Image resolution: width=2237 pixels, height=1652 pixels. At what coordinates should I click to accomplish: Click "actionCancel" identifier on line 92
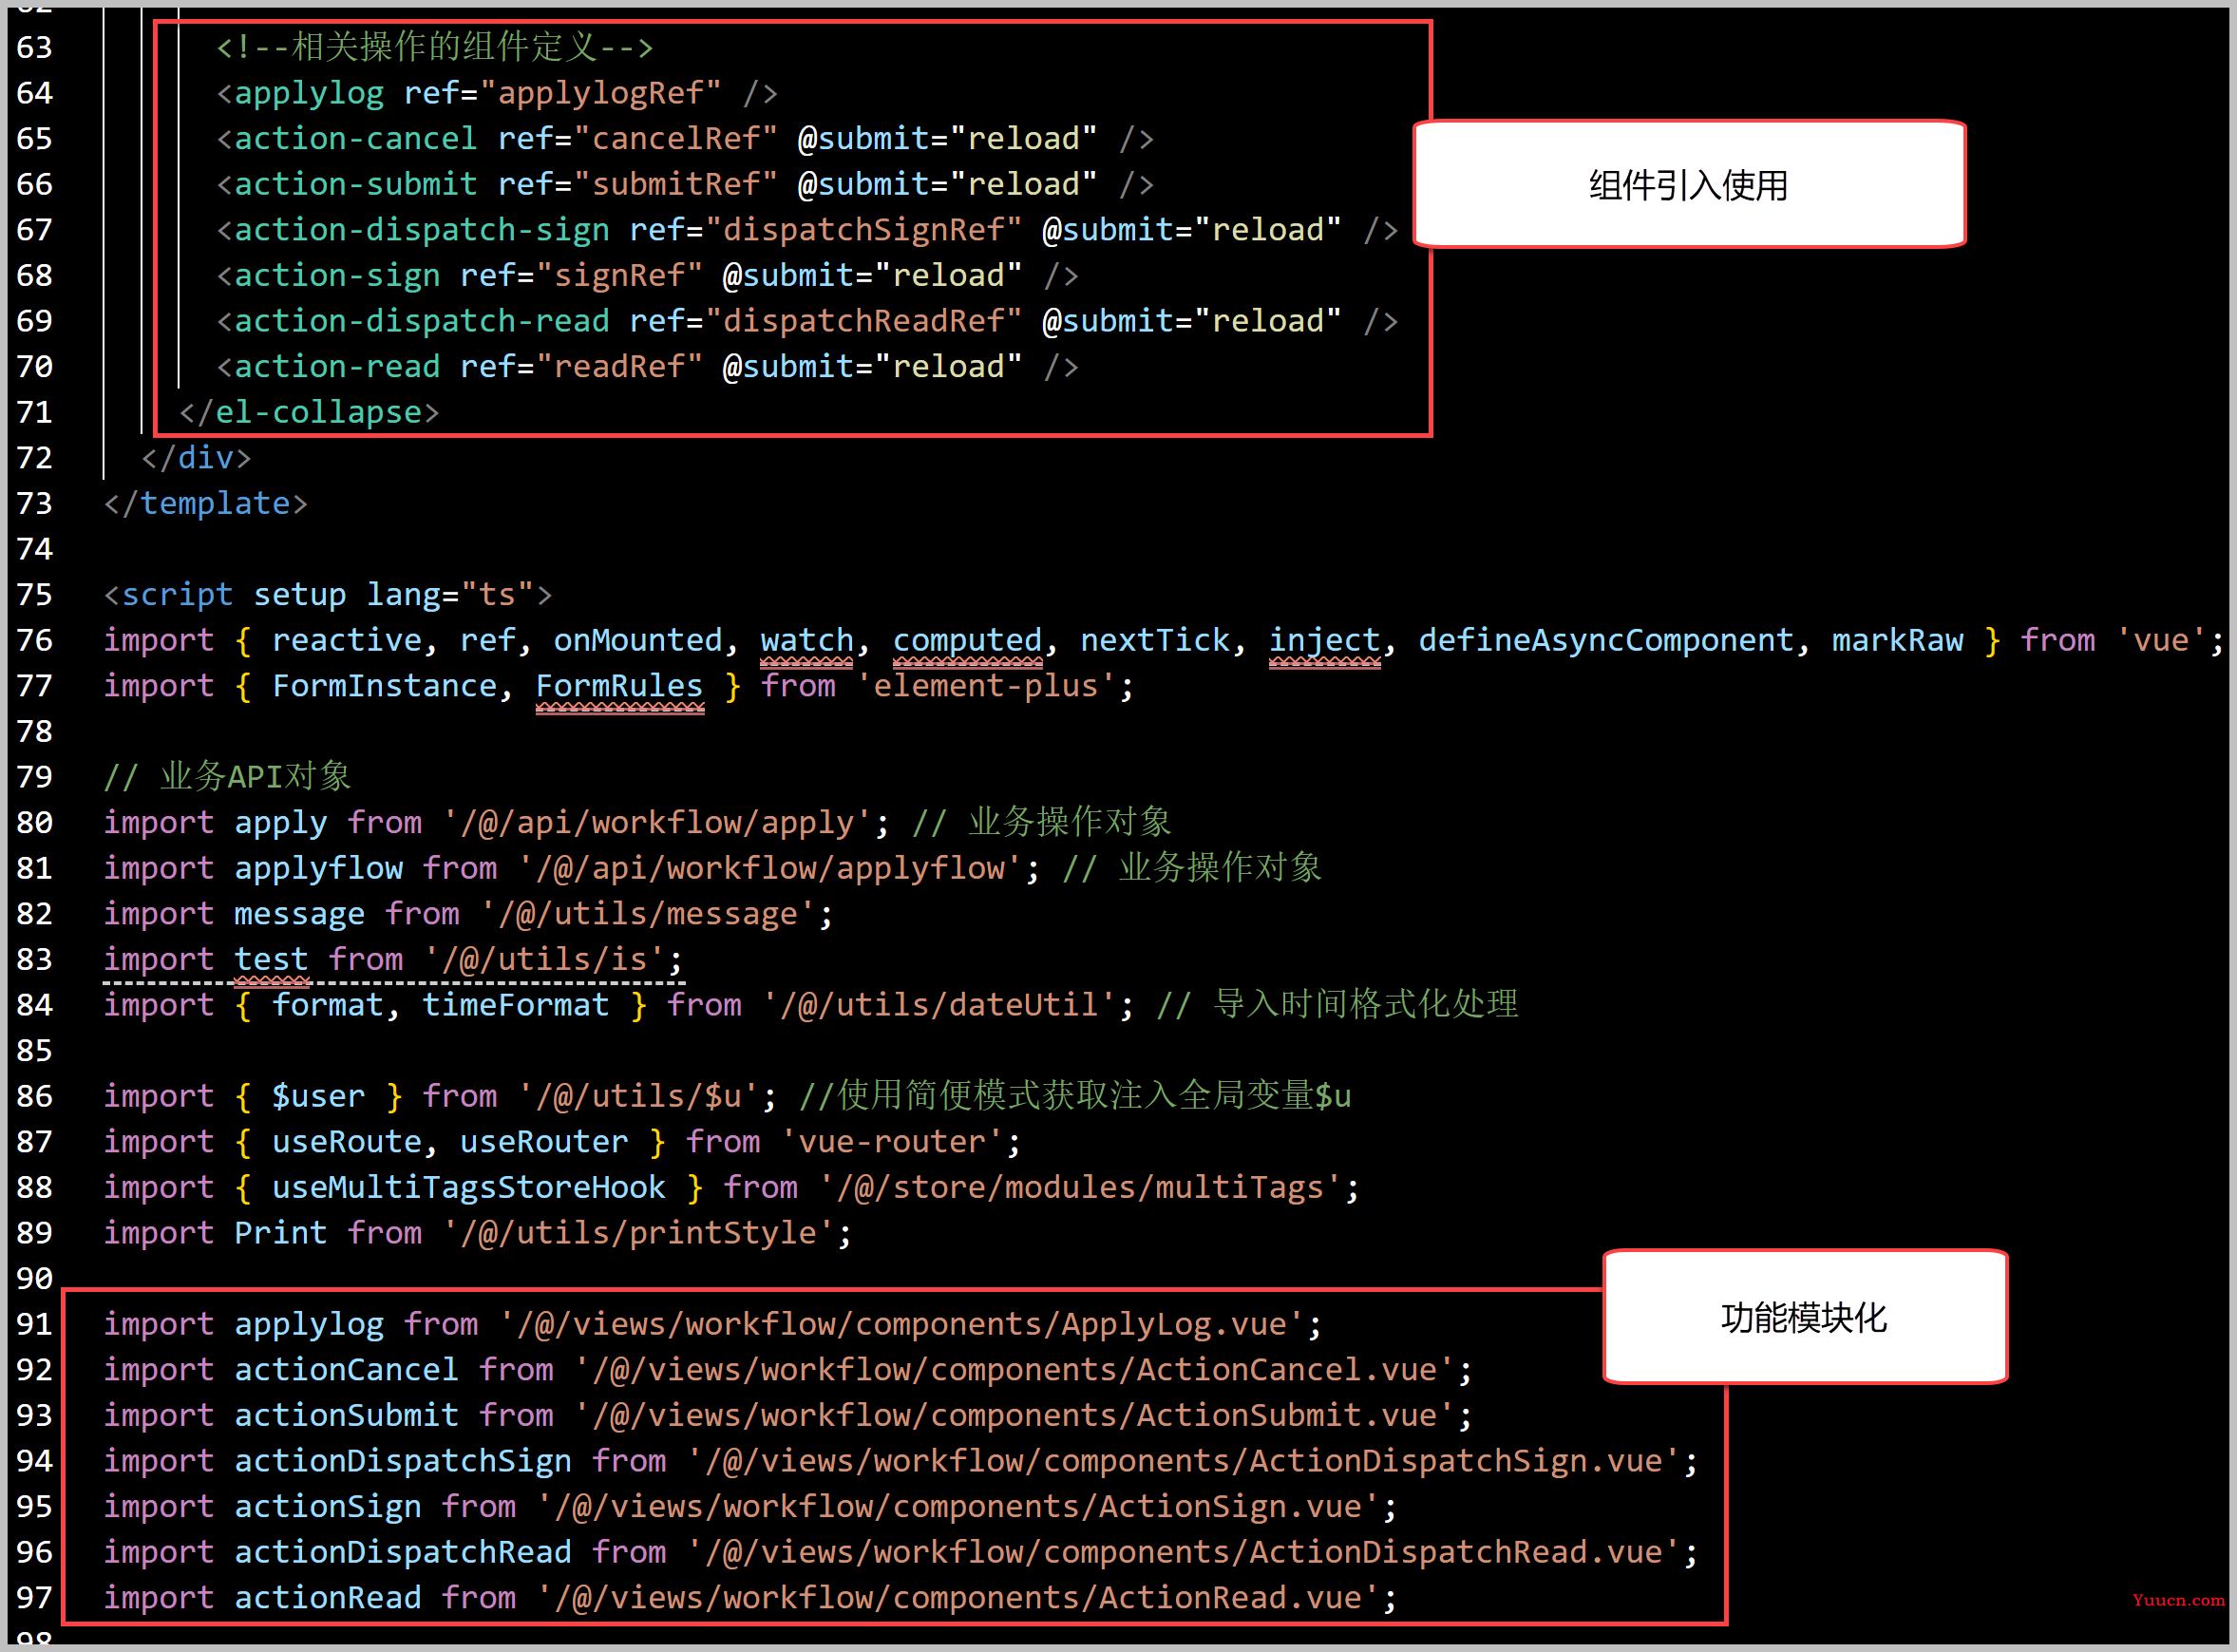[346, 1370]
